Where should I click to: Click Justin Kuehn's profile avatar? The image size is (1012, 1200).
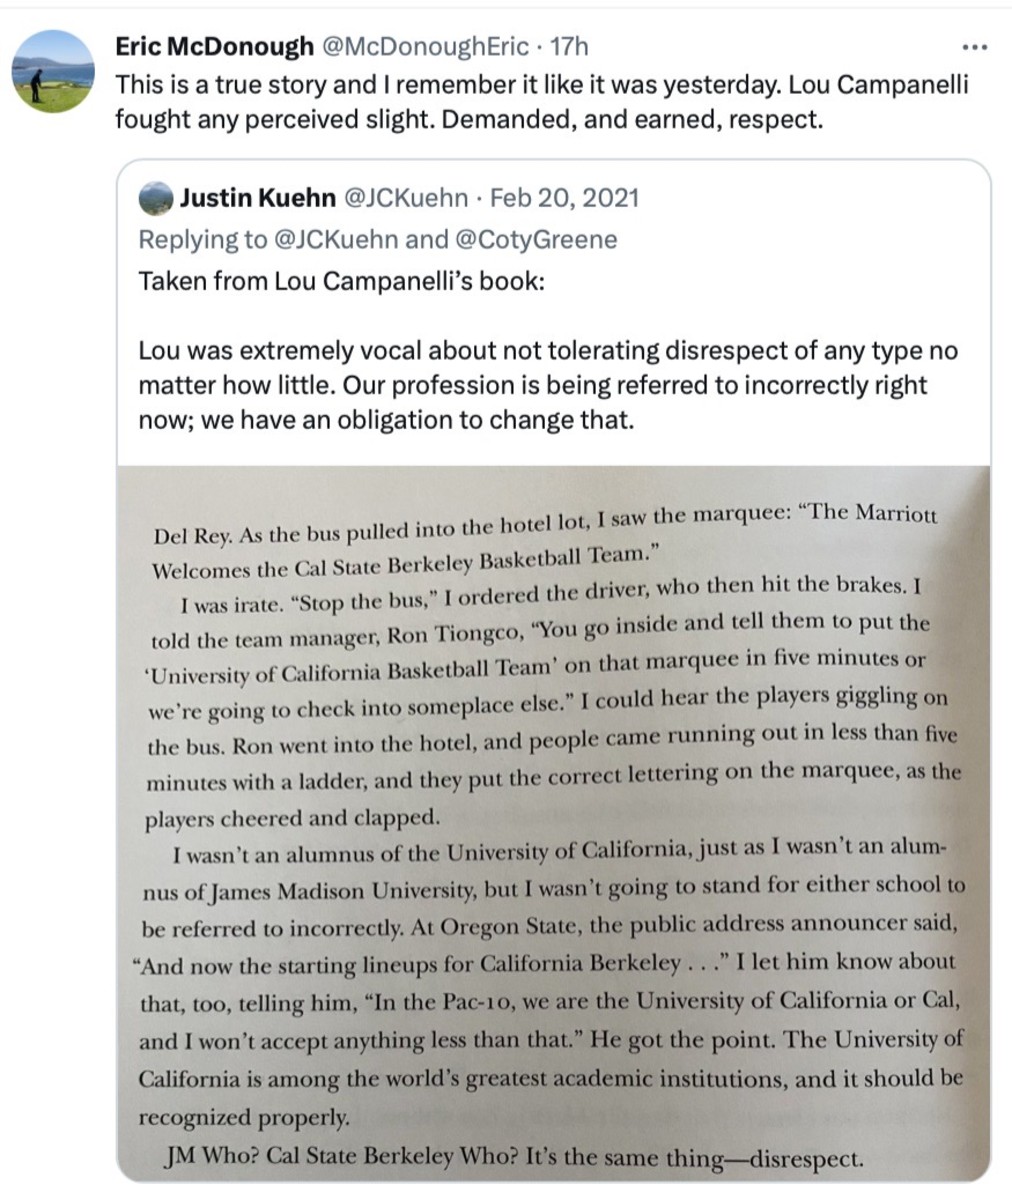pyautogui.click(x=155, y=199)
